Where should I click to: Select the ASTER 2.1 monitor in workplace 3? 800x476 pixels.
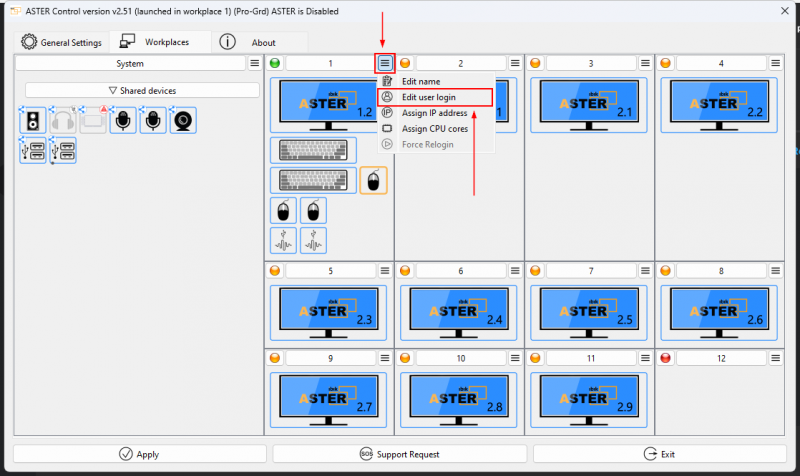[589, 105]
